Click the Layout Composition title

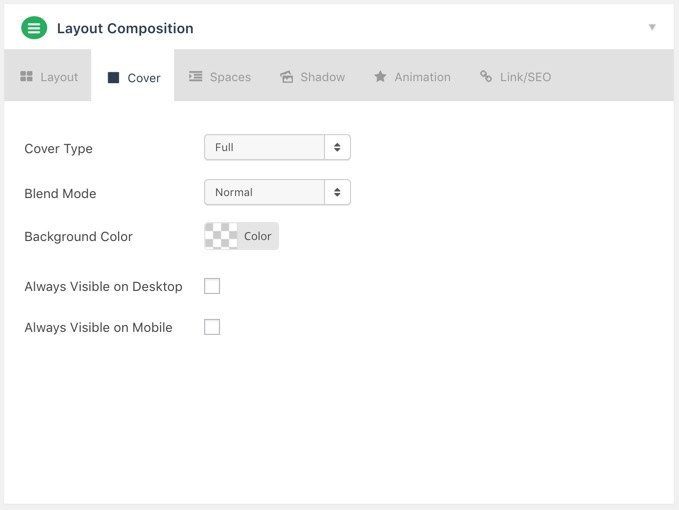click(125, 28)
